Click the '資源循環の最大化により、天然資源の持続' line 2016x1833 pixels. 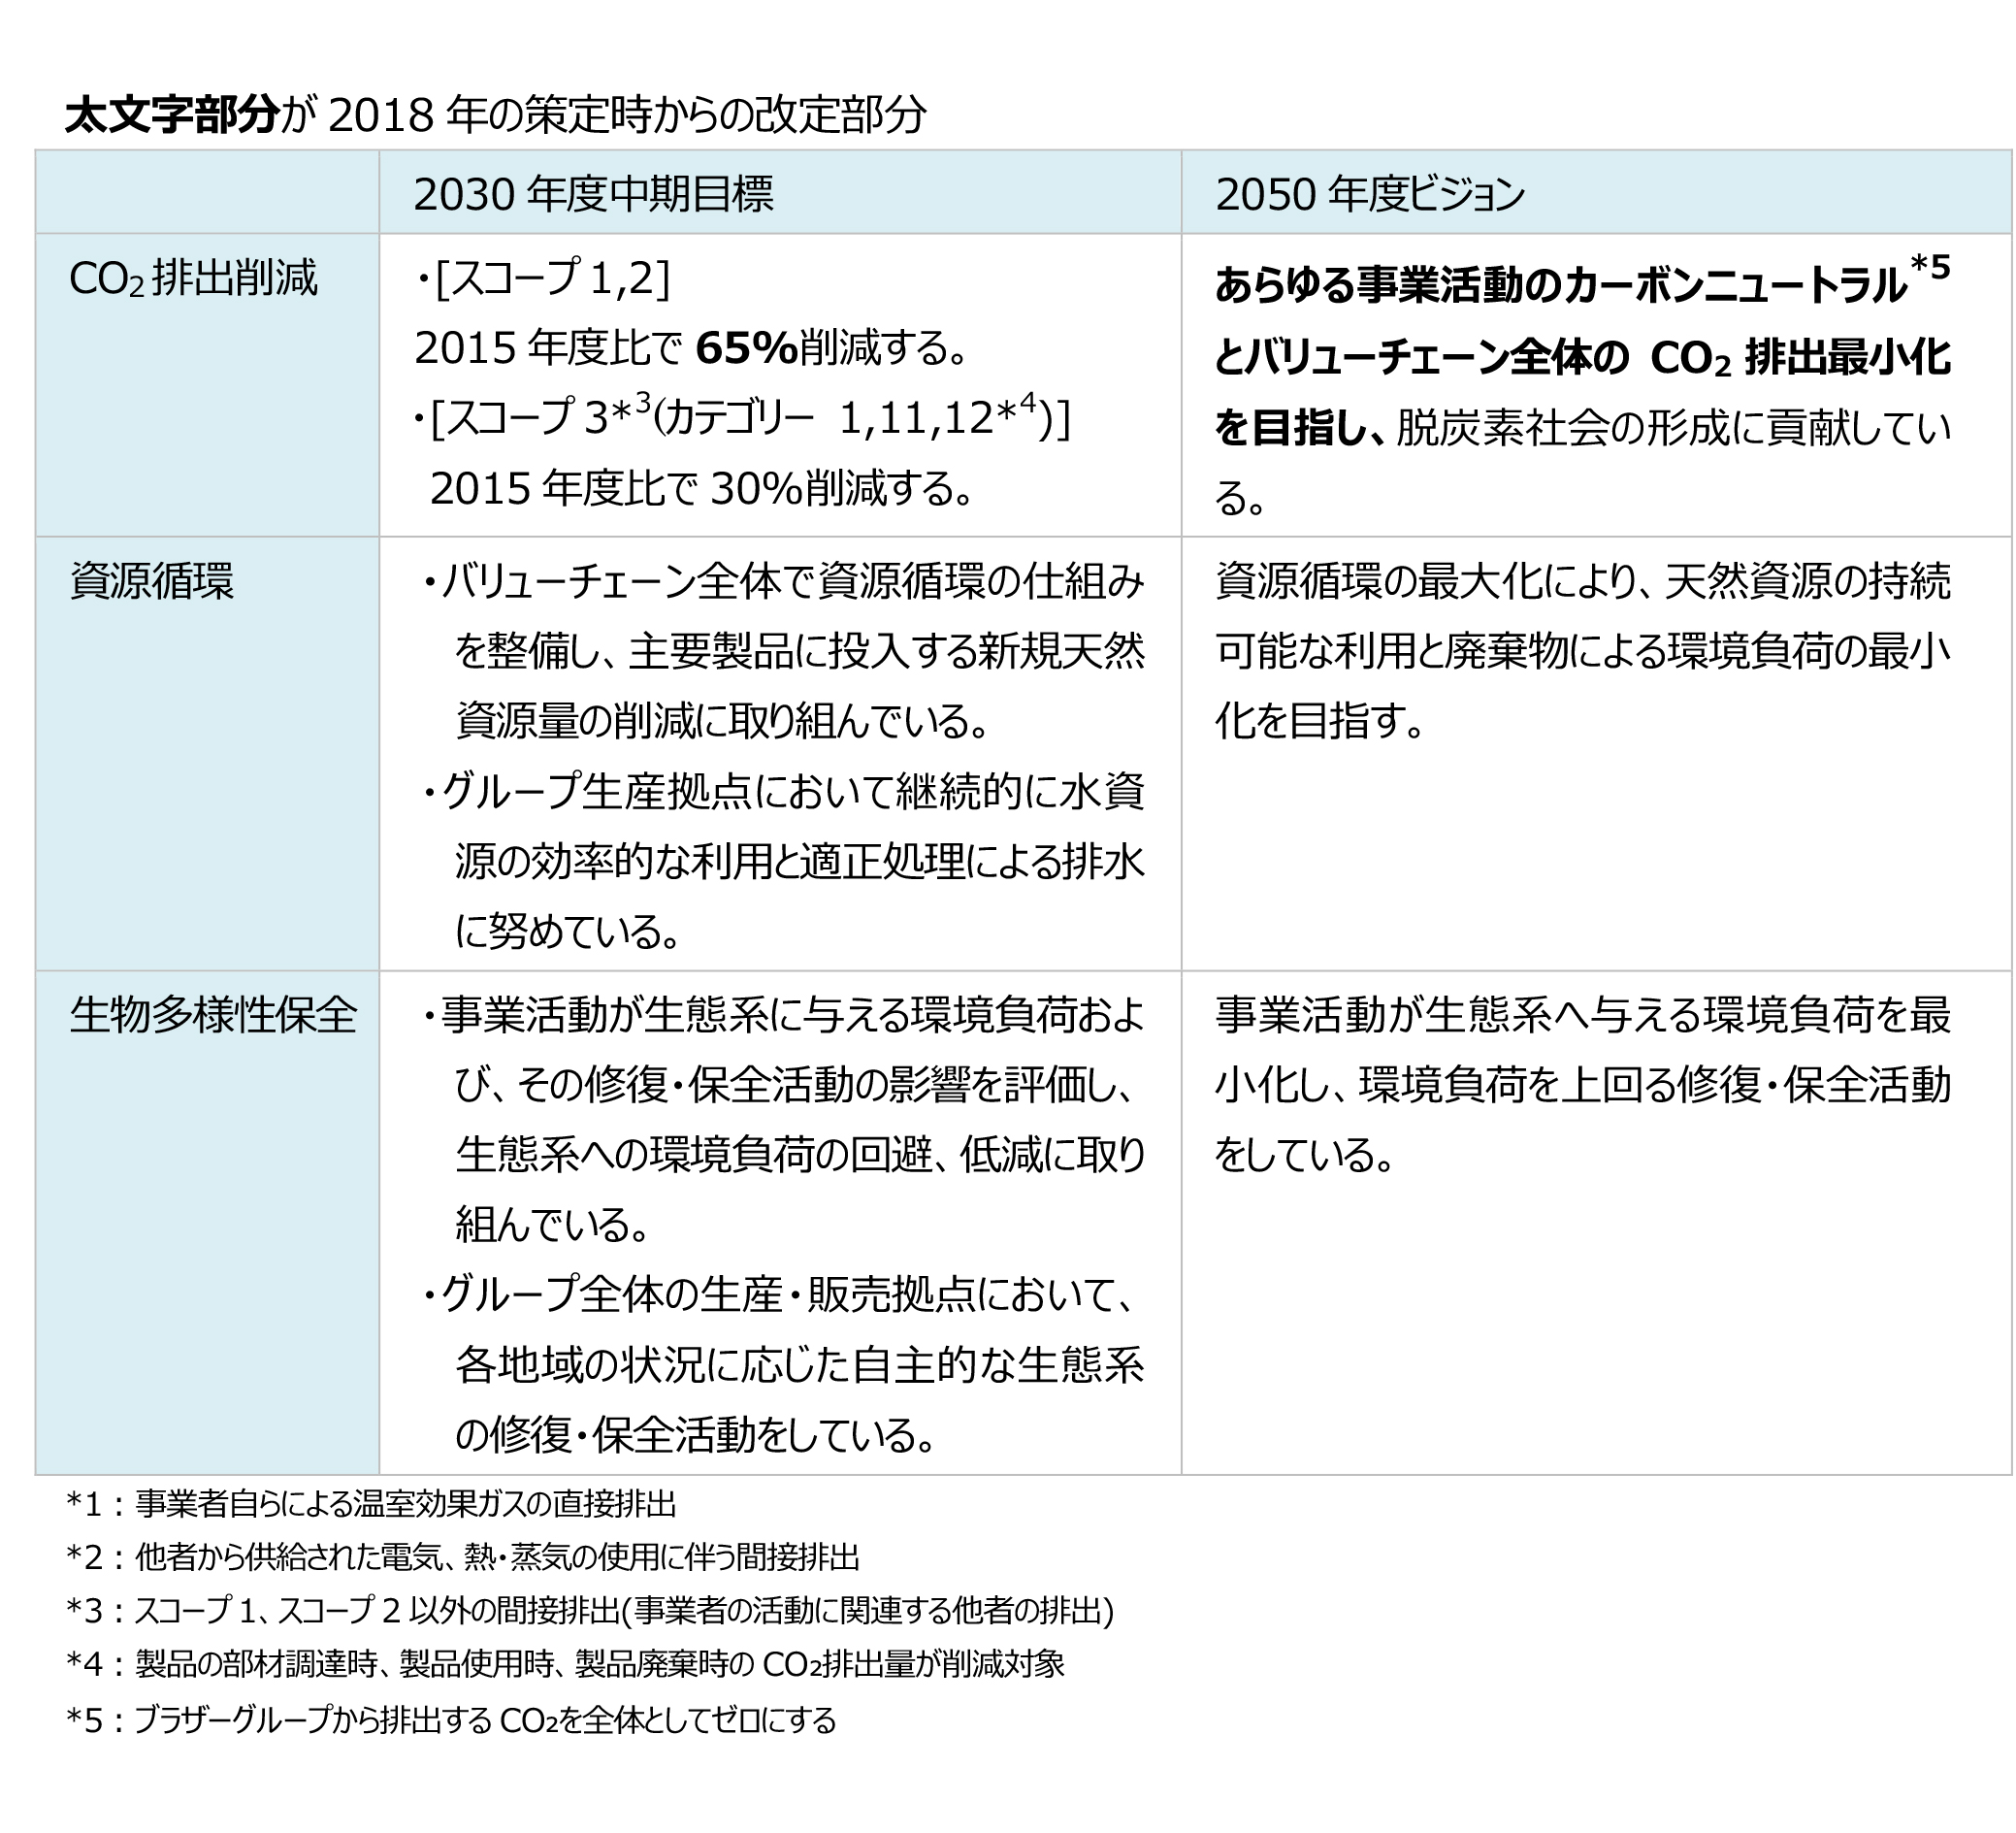[1582, 581]
